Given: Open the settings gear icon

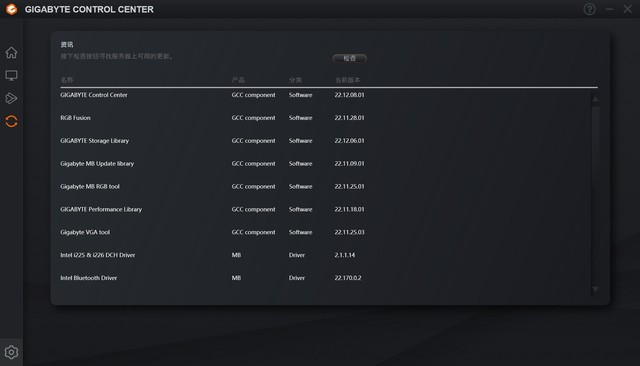Looking at the screenshot, I should click(11, 352).
